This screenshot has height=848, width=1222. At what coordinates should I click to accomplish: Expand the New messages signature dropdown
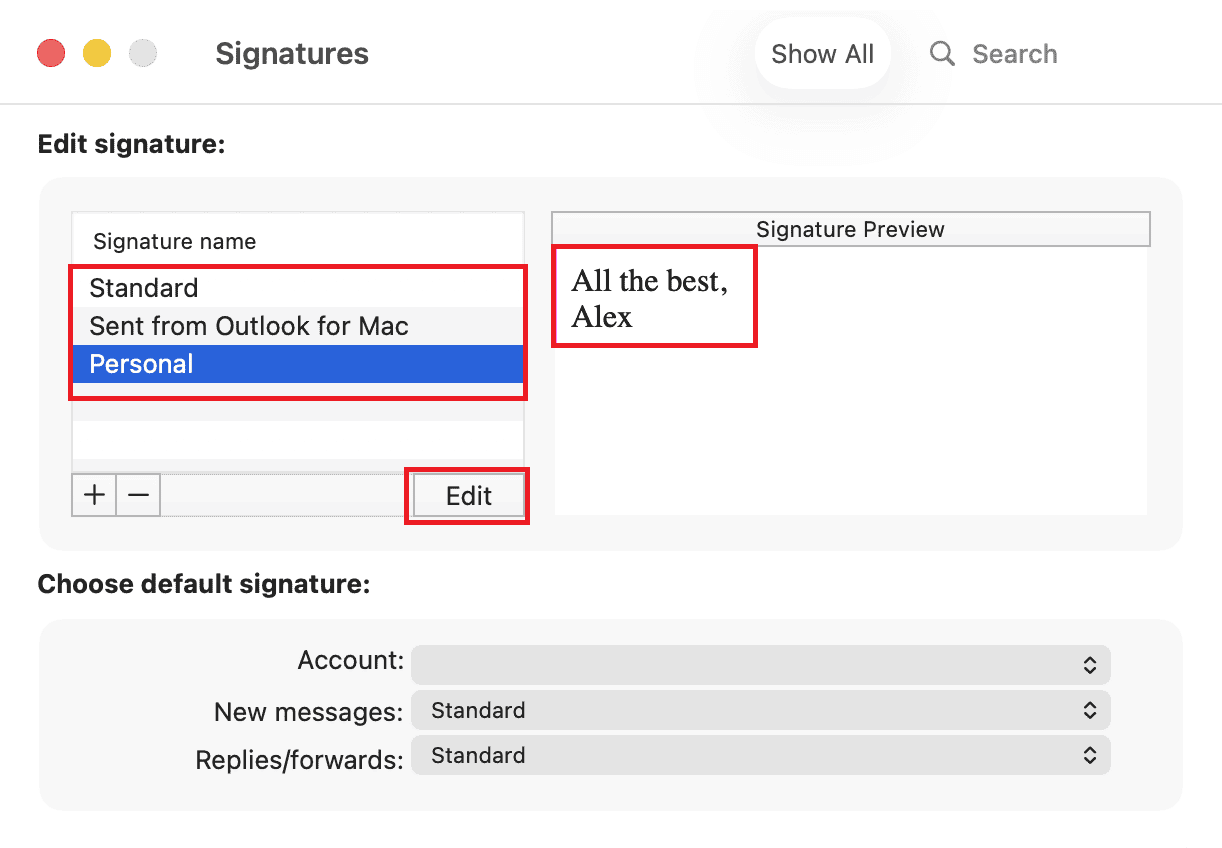coord(760,711)
